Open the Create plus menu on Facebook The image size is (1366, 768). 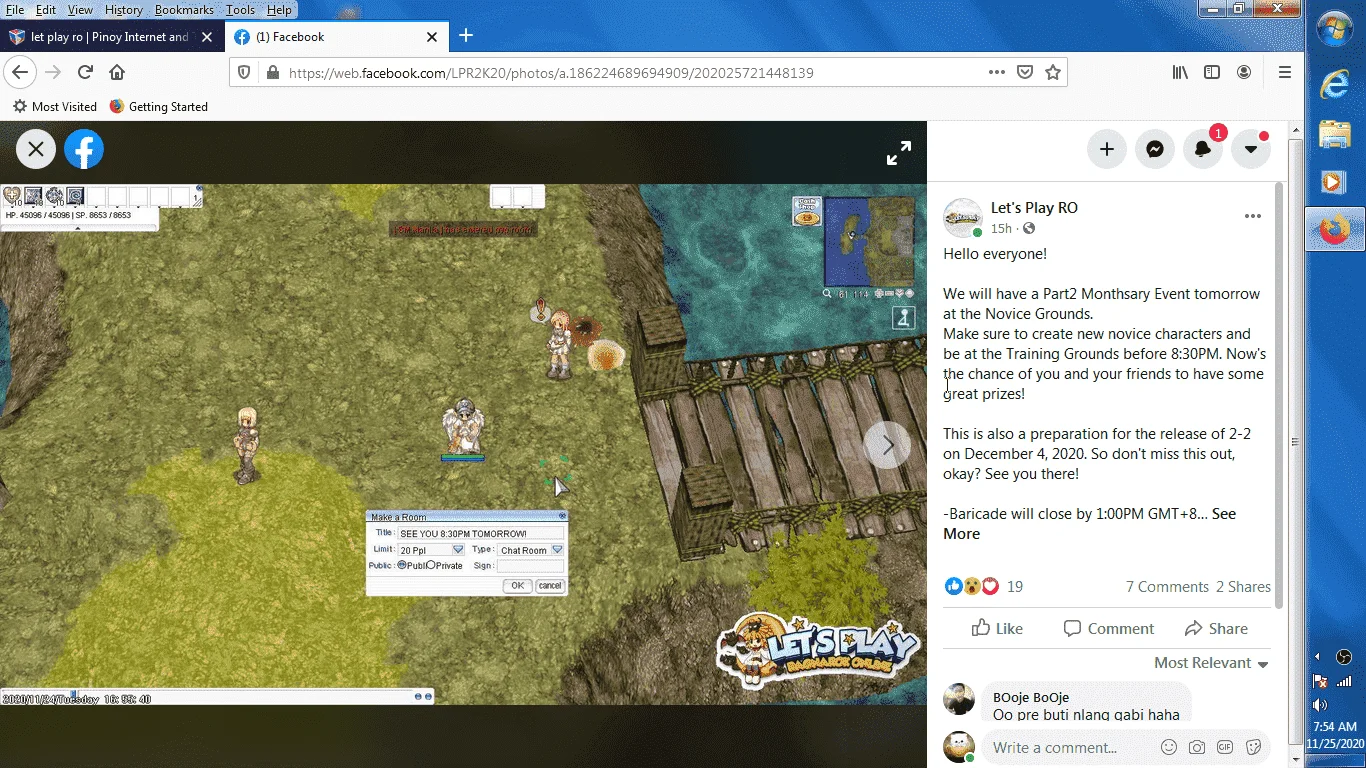(x=1106, y=150)
